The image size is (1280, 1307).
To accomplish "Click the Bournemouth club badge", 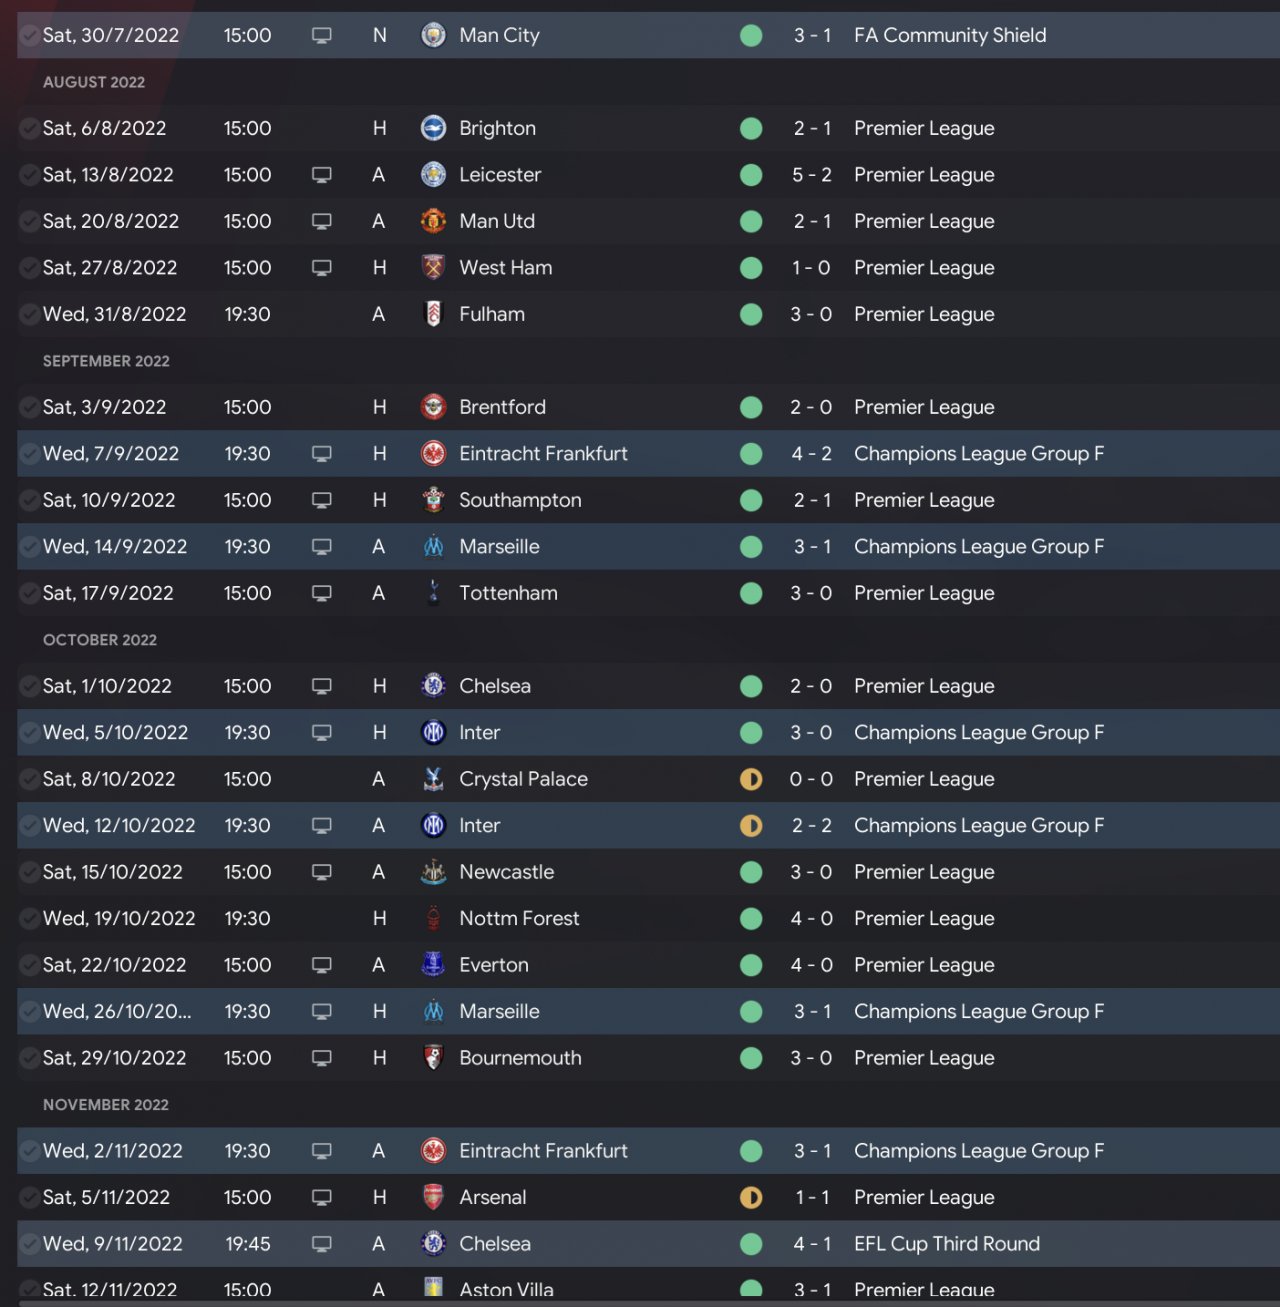I will [x=433, y=1058].
